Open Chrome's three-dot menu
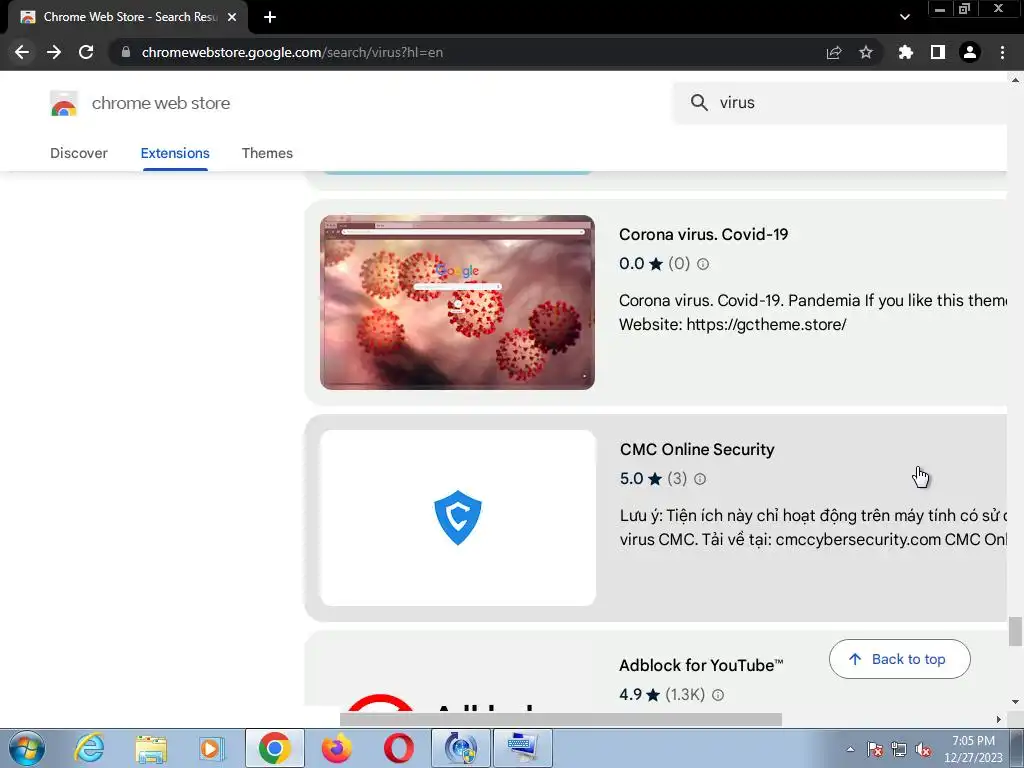Screen dimensions: 1024x768 pos(1002,52)
